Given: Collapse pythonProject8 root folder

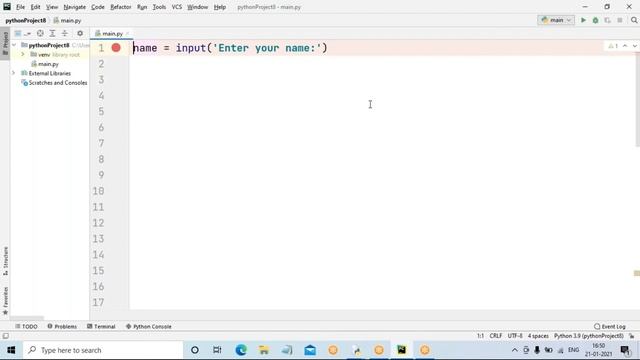Looking at the screenshot, I should pyautogui.click(x=14, y=45).
